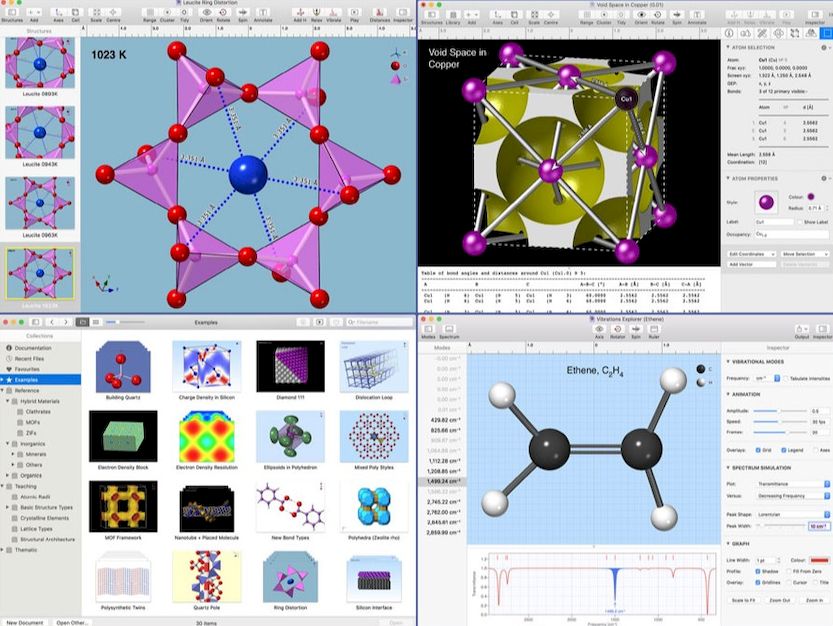
Task: Open the Library browser in Void Space window
Action: coord(452,13)
